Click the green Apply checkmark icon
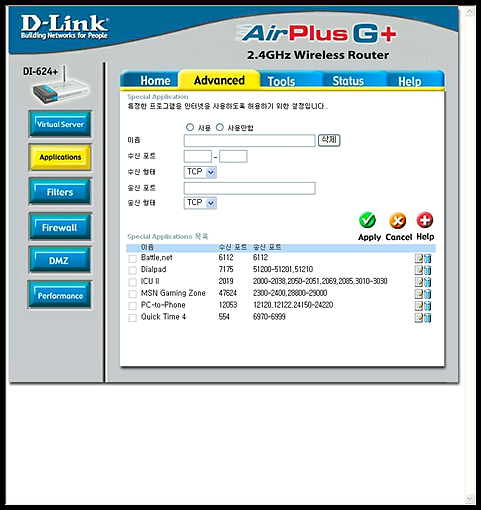This screenshot has height=510, width=481. tap(367, 220)
